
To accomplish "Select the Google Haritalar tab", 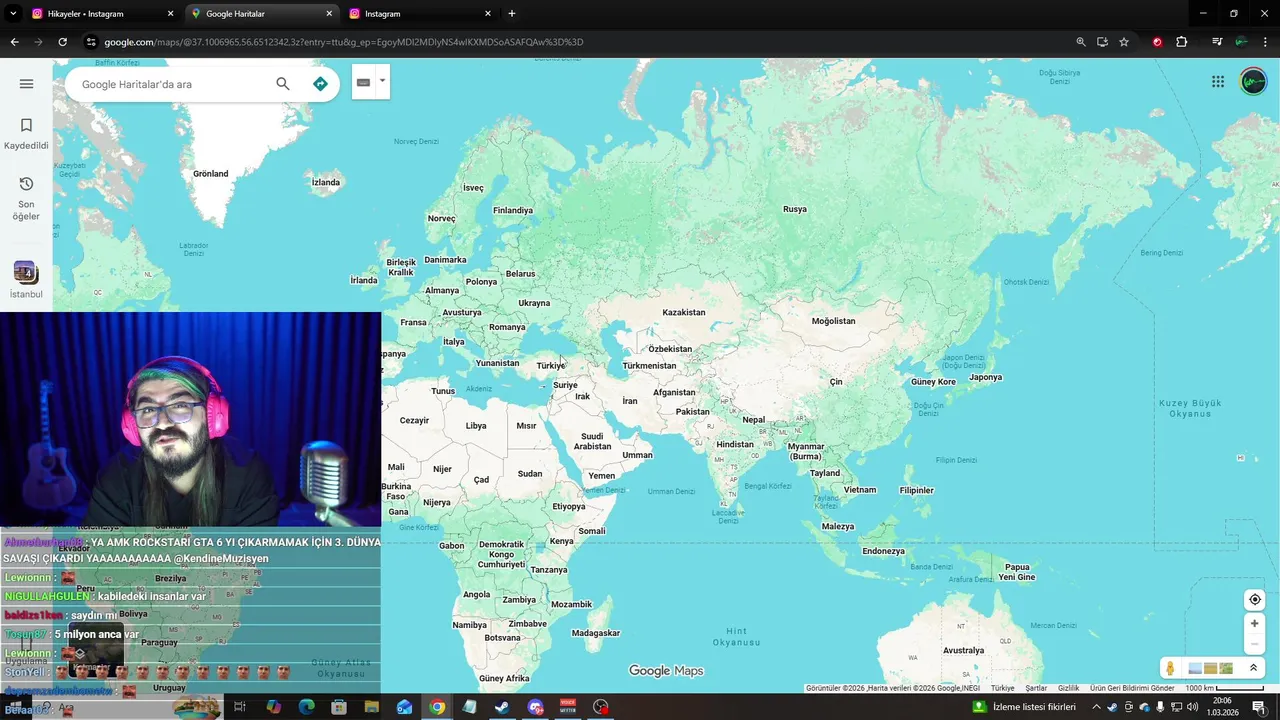I will (260, 14).
